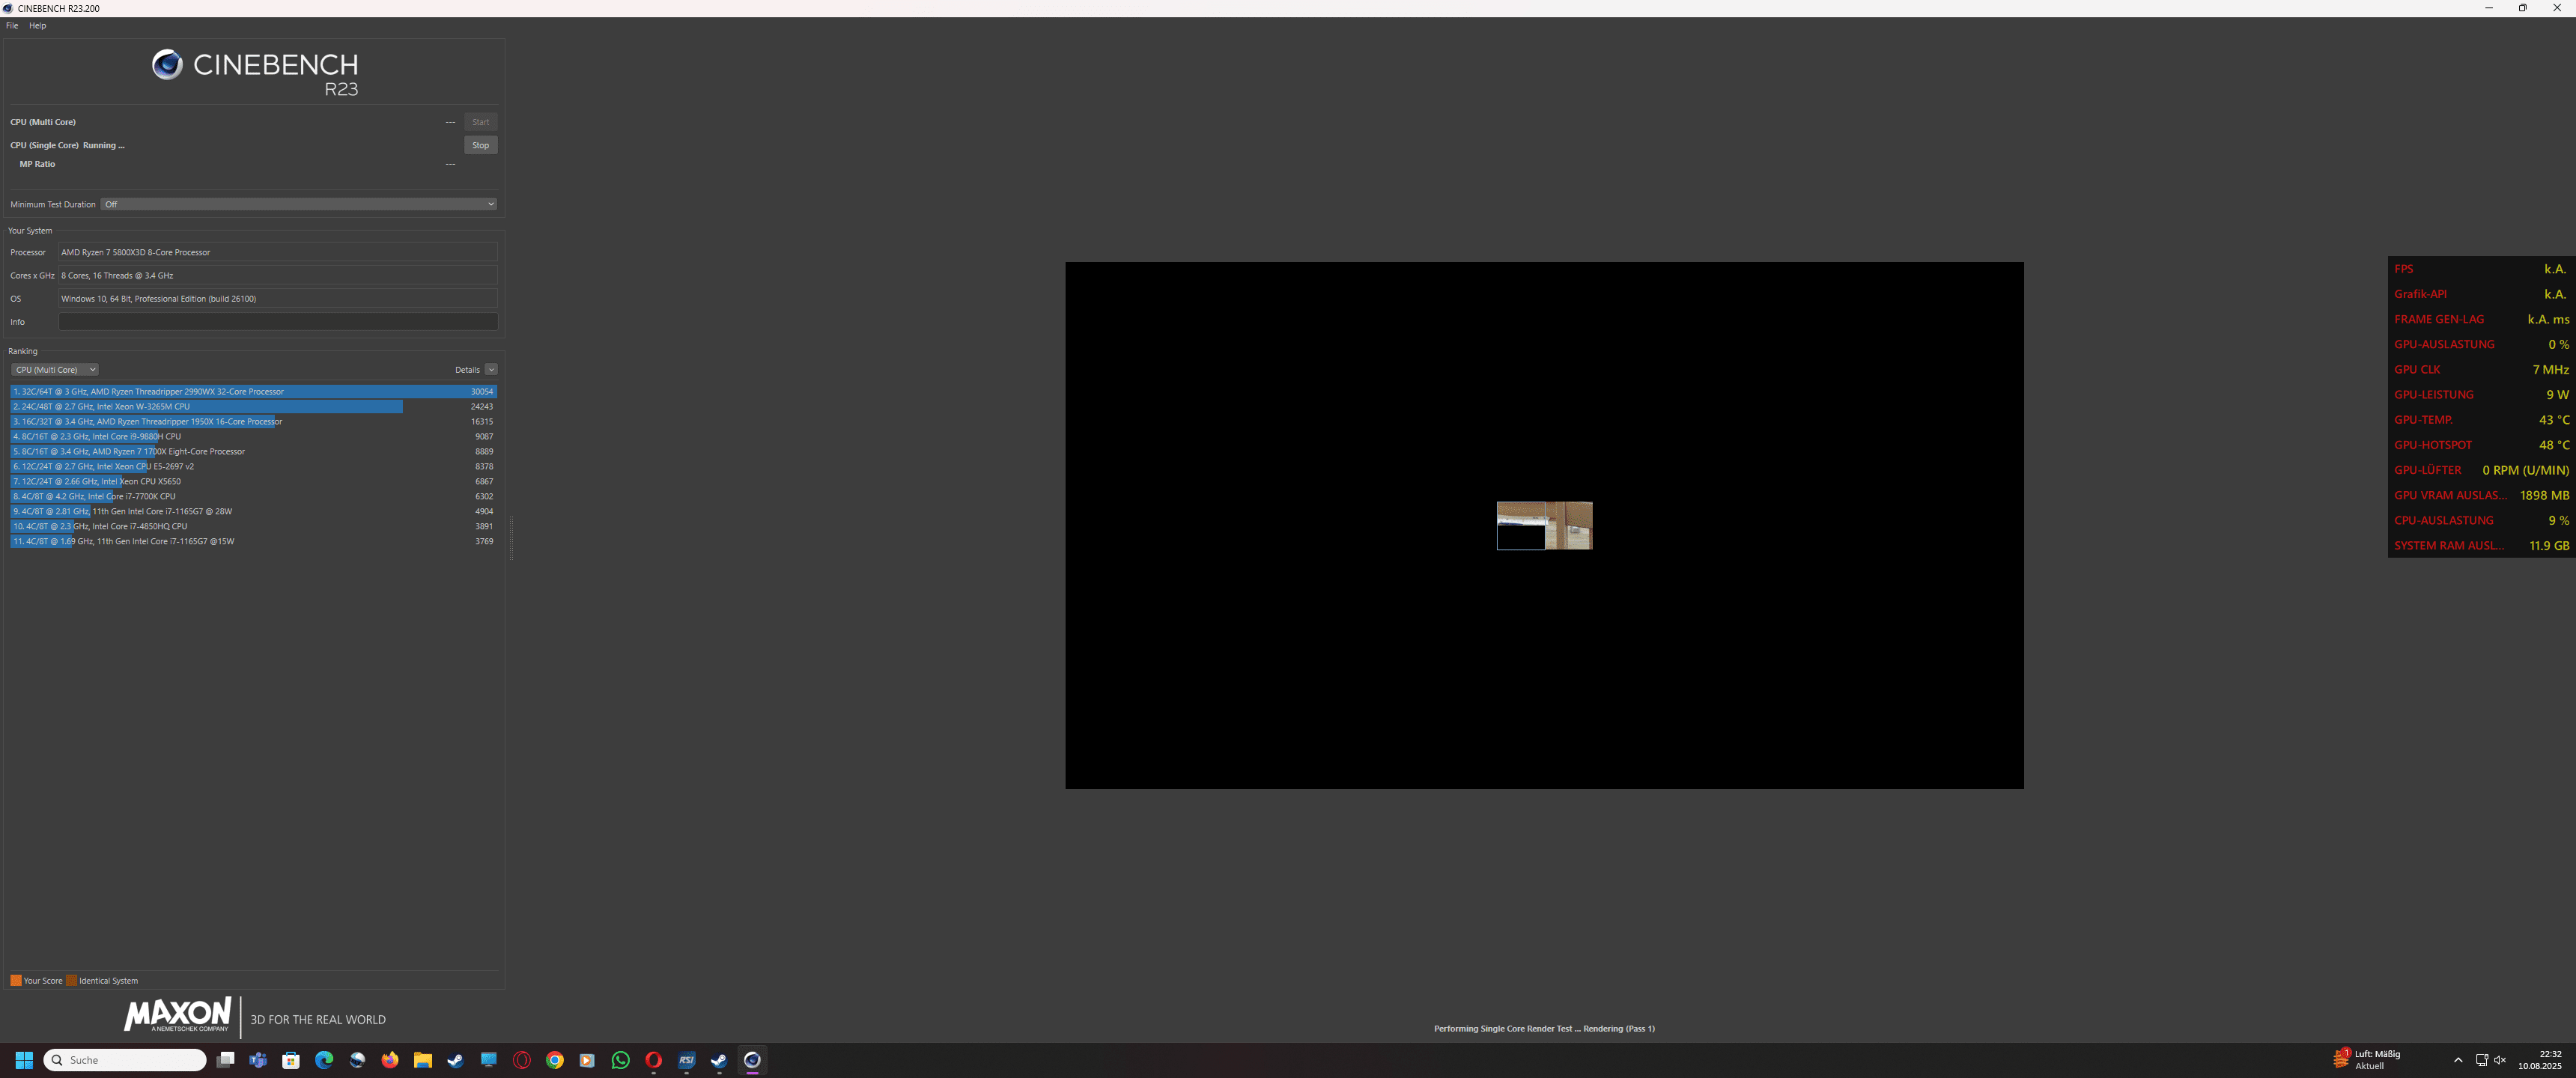Open File Explorer from the taskbar
The width and height of the screenshot is (2576, 1078).
click(x=423, y=1060)
